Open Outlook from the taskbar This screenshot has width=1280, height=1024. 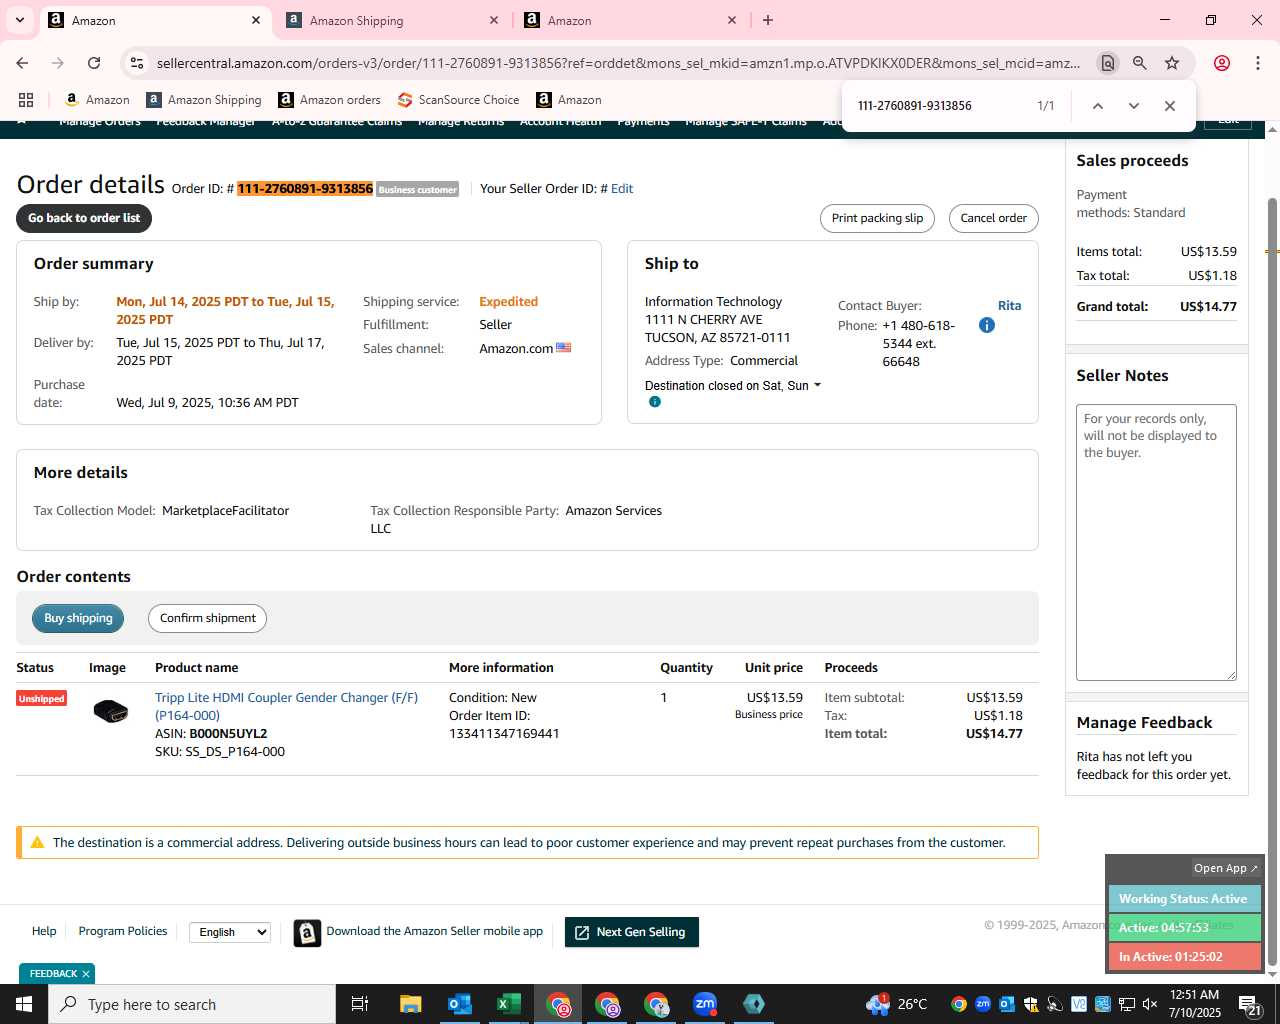click(x=459, y=1004)
